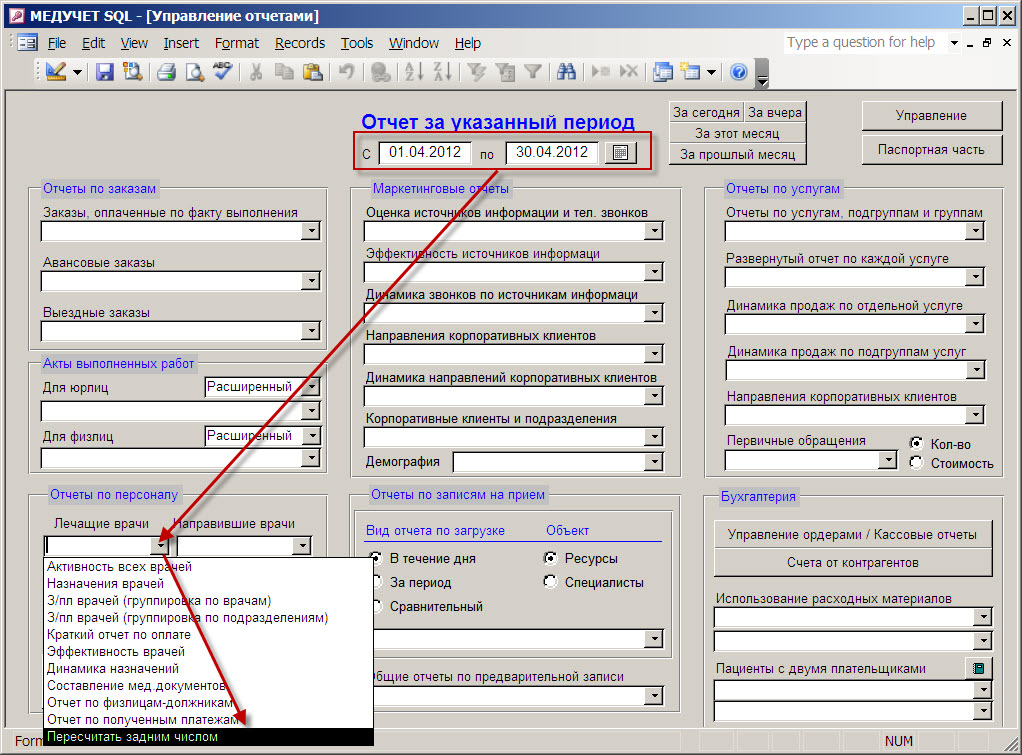Click Управление ордерами / Кассовые отчеты button

[x=853, y=535]
